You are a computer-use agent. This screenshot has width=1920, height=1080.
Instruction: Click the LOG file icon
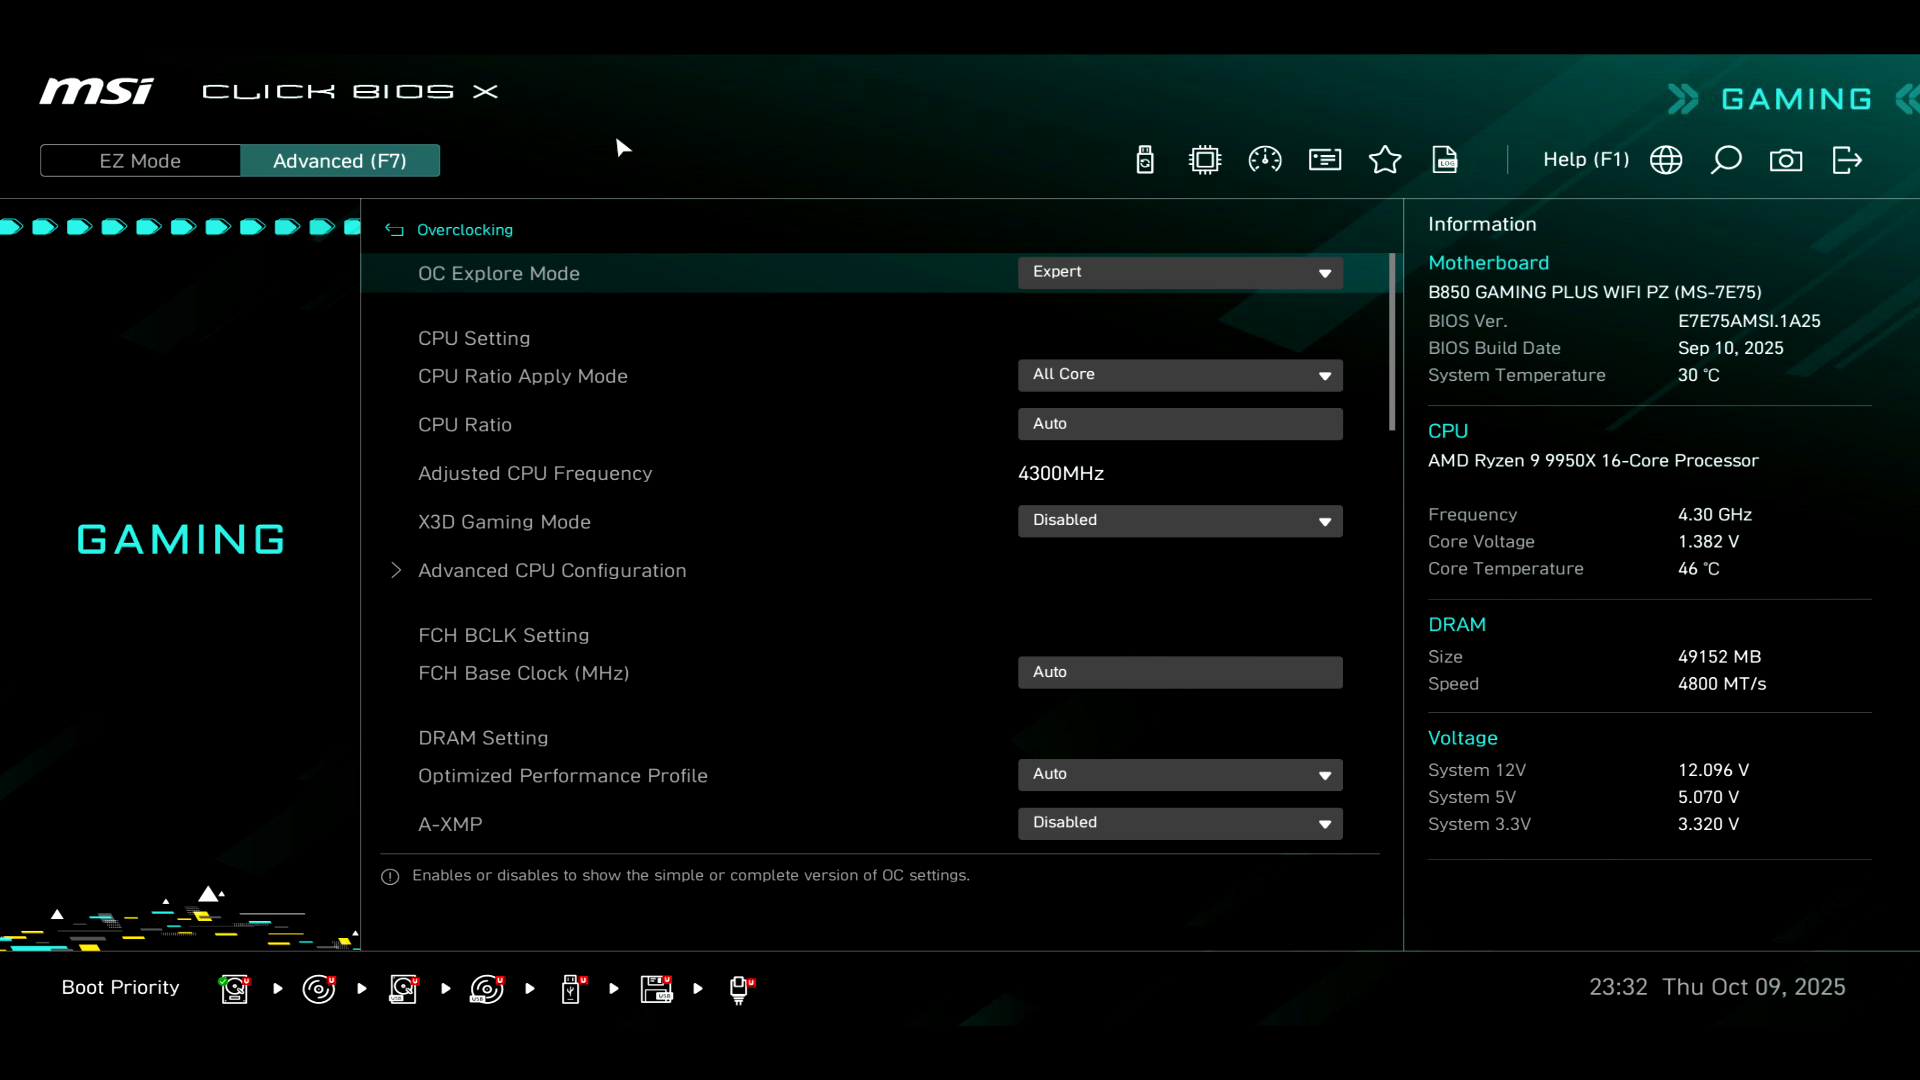1445,160
